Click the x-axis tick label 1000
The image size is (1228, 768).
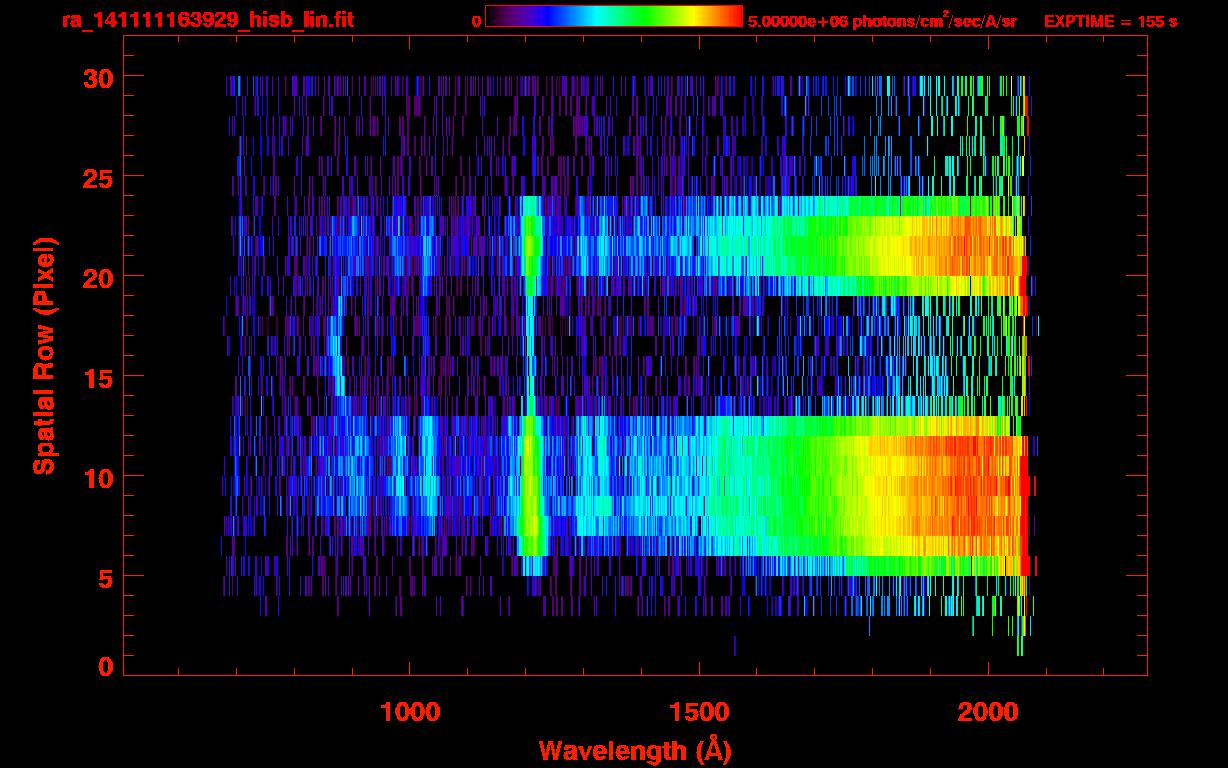tap(411, 711)
